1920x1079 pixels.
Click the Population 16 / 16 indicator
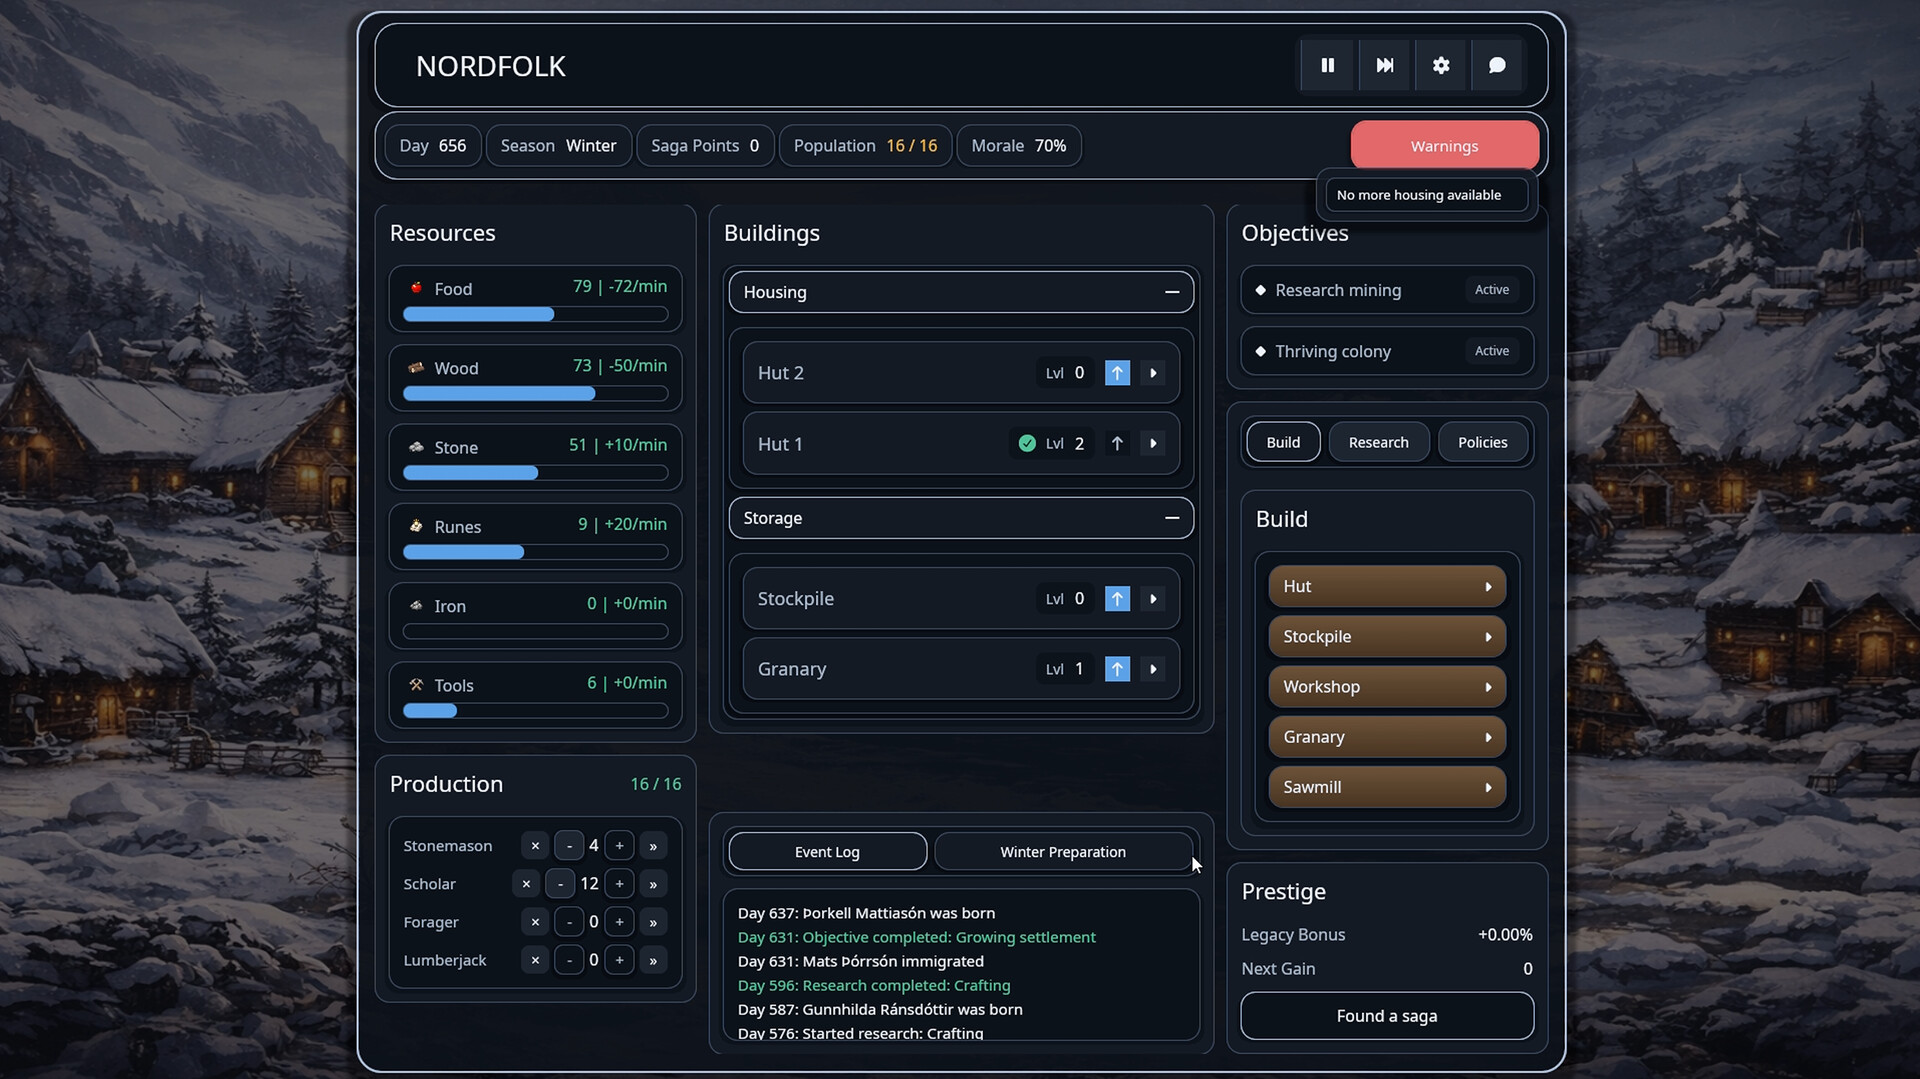[x=865, y=146]
